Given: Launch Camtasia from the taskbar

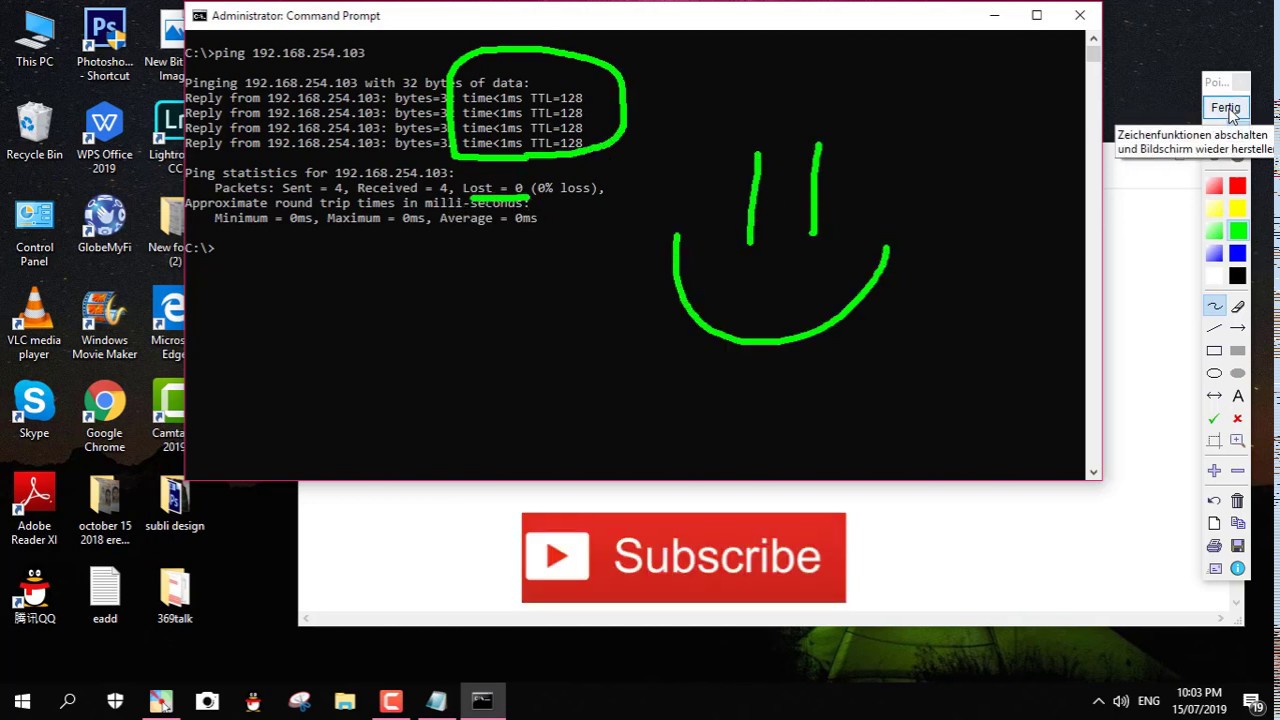Looking at the screenshot, I should point(390,700).
